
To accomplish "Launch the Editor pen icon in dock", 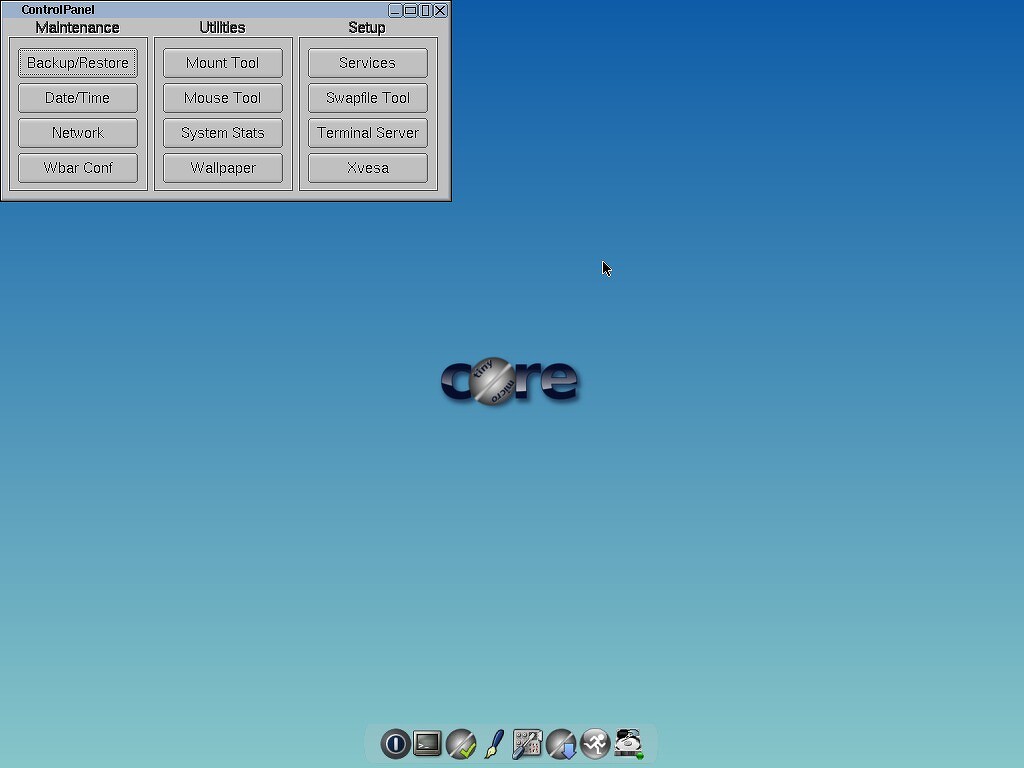I will [x=494, y=743].
